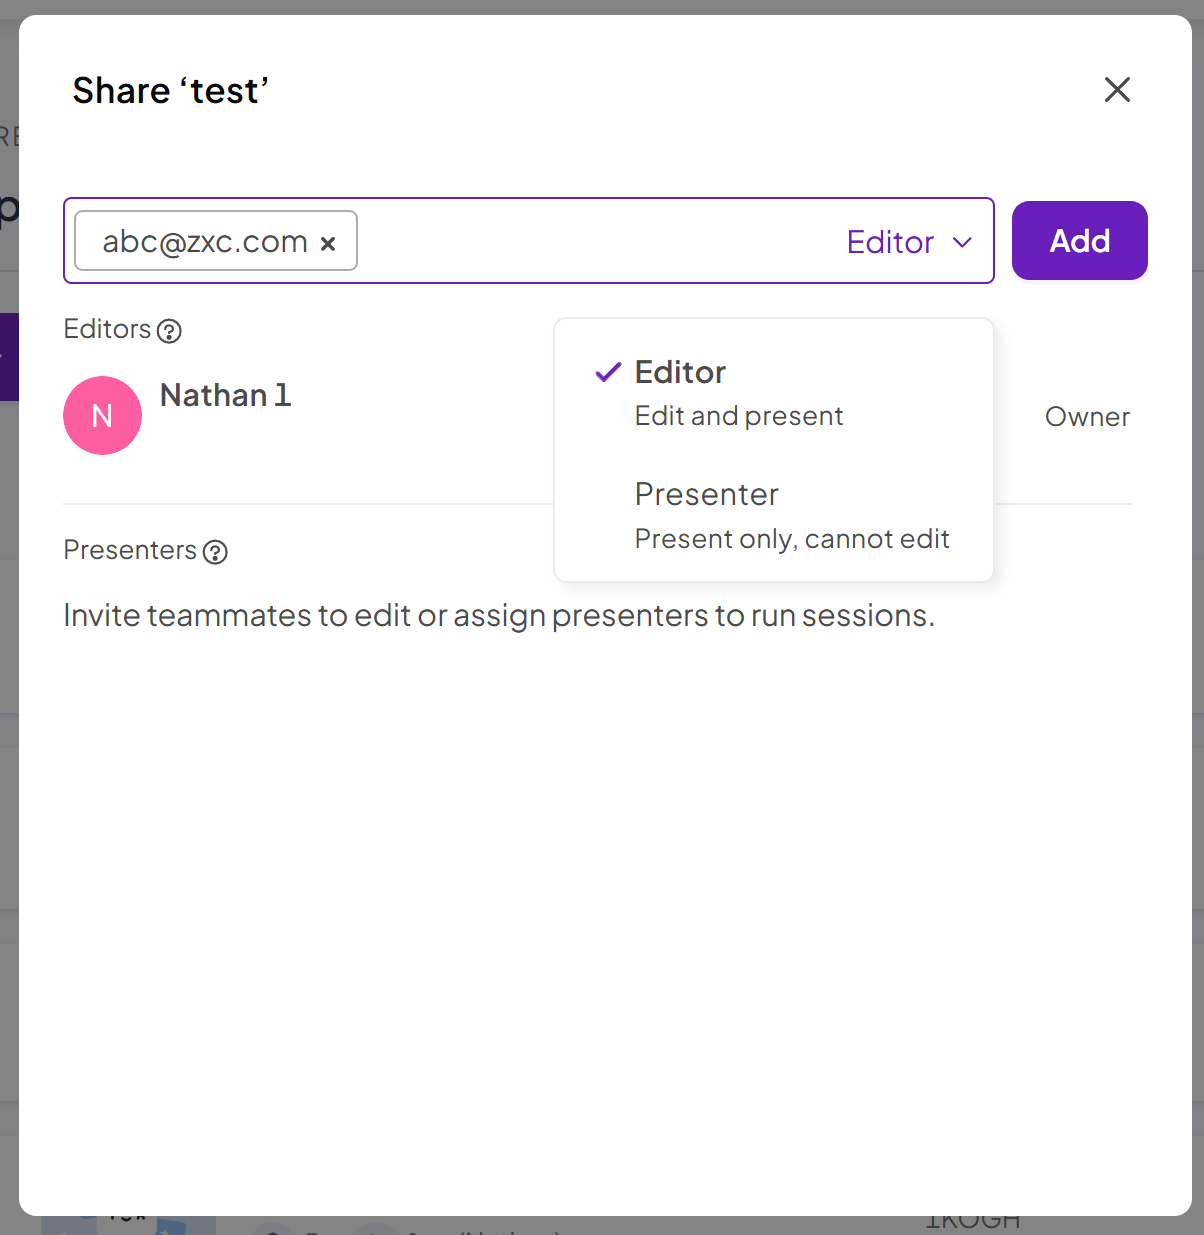
Task: Click the 'Invite teammates' hint text
Action: pos(499,615)
